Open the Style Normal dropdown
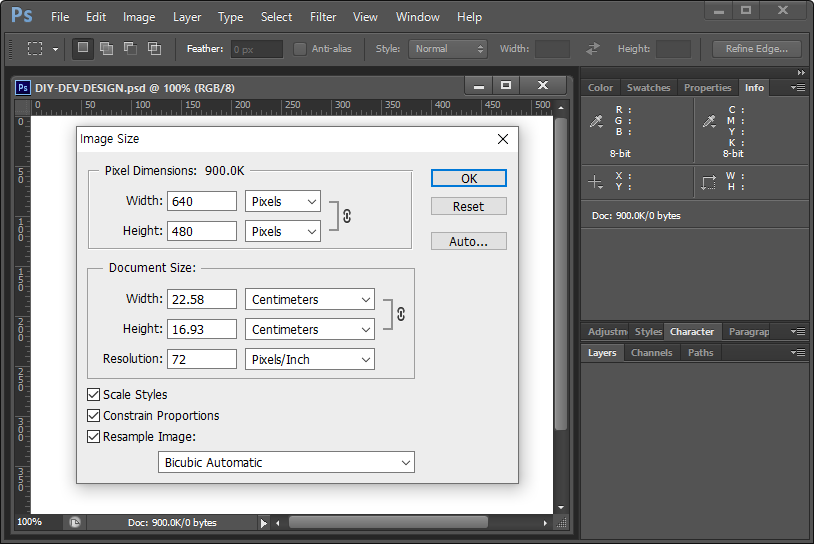This screenshot has width=814, height=544. (447, 49)
